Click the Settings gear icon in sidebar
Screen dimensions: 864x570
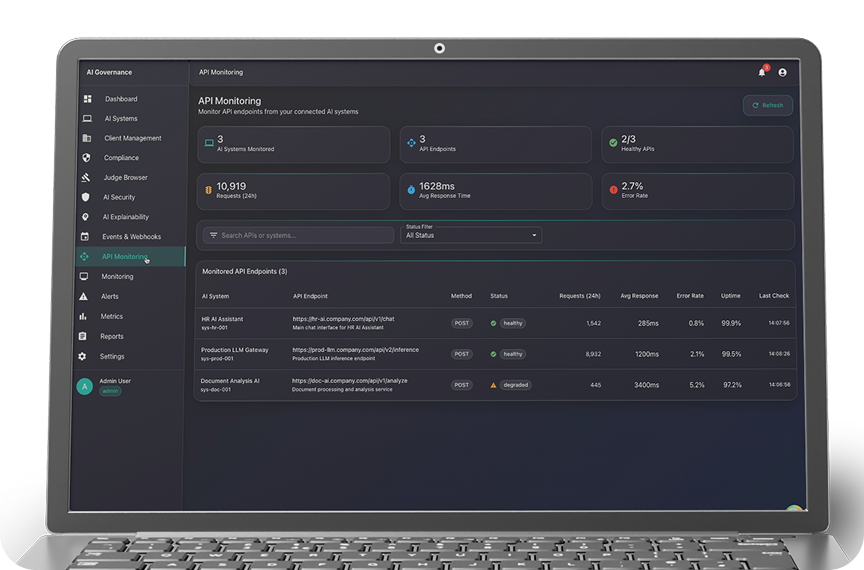pos(83,356)
